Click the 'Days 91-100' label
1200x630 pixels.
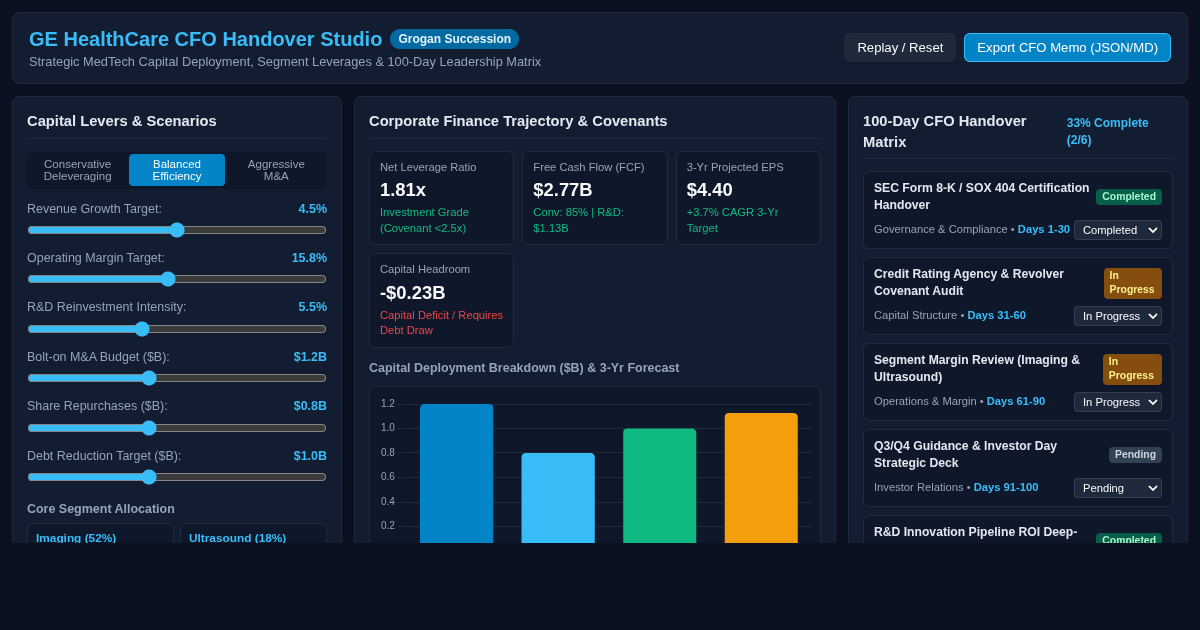click(1006, 487)
